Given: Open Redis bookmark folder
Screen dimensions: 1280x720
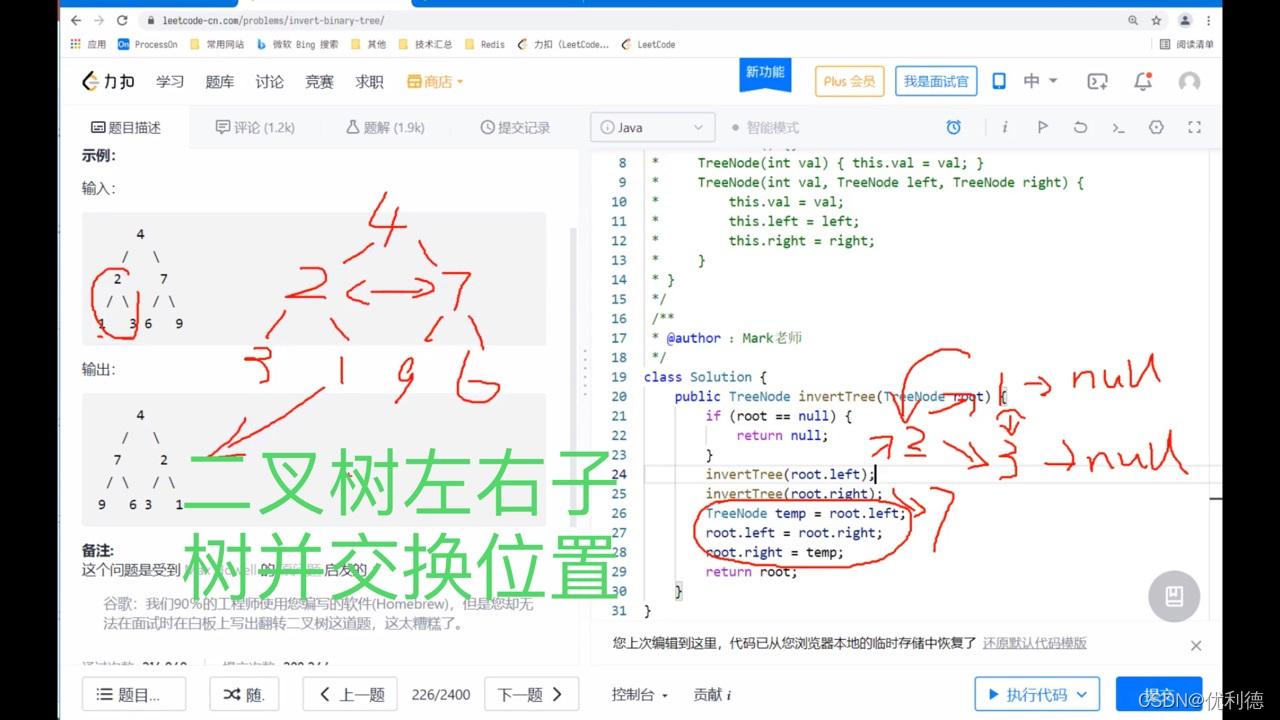Looking at the screenshot, I should click(485, 44).
